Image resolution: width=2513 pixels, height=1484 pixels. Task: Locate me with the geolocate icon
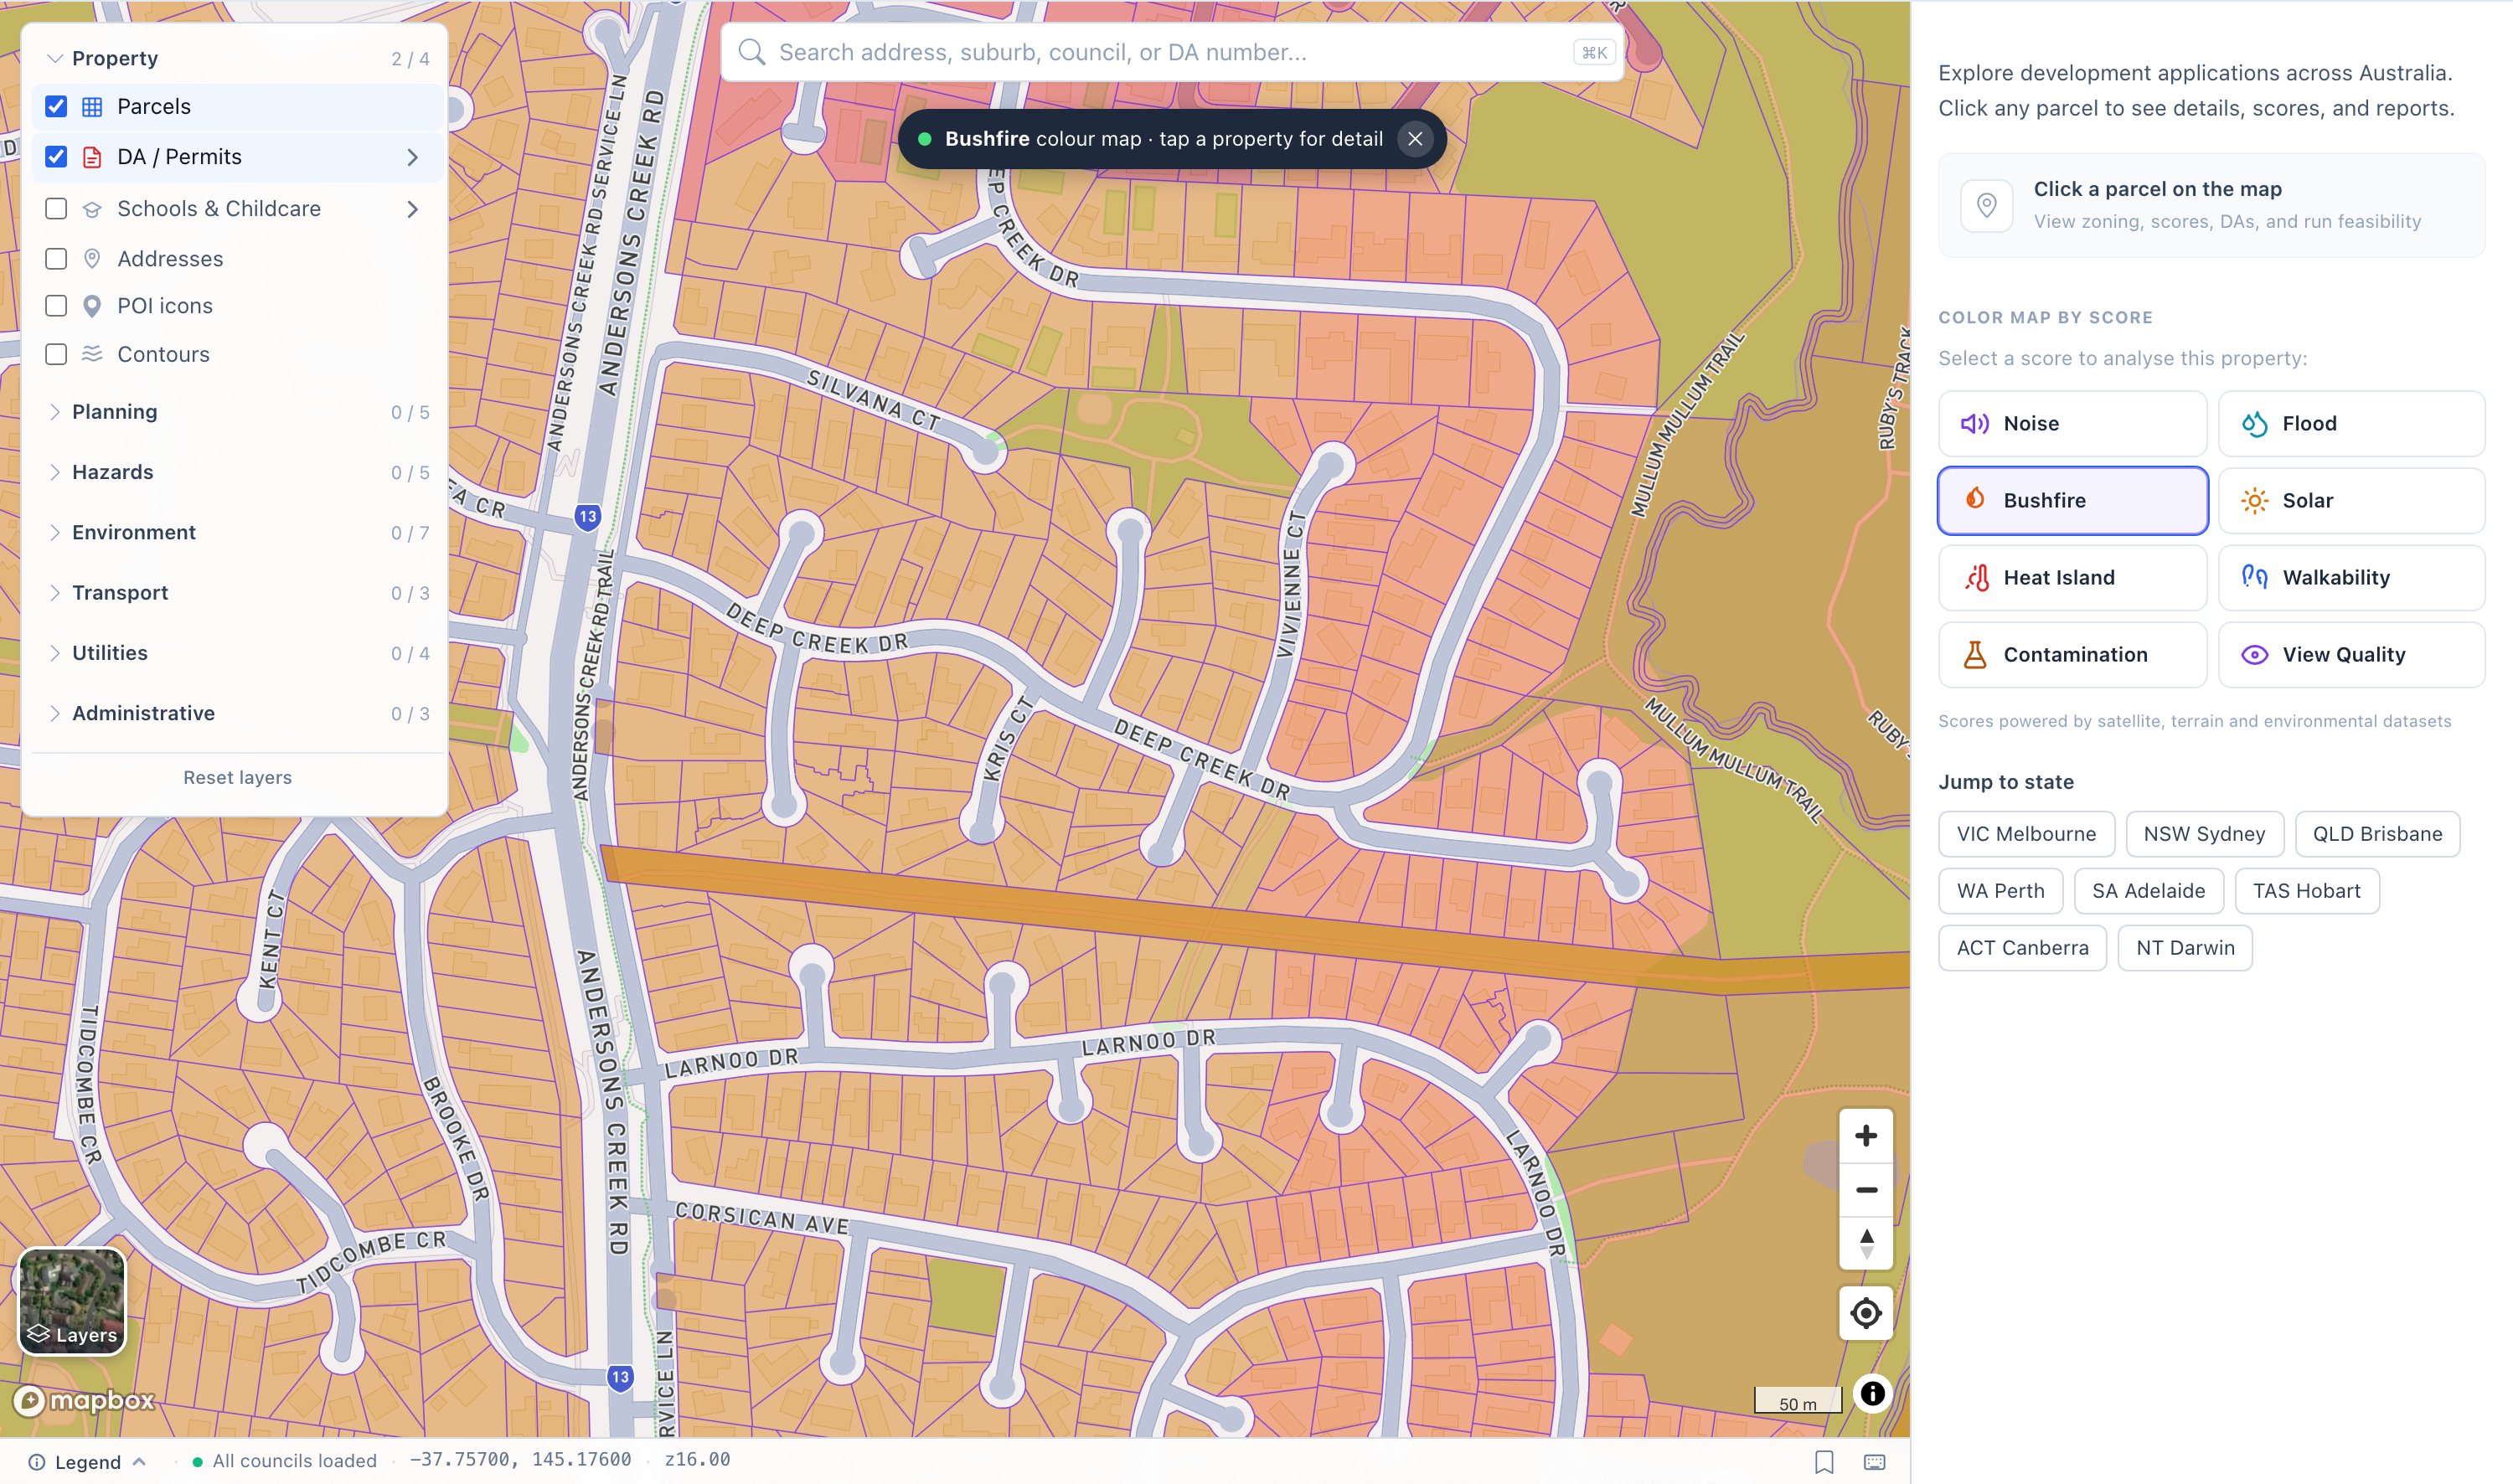pos(1865,1313)
